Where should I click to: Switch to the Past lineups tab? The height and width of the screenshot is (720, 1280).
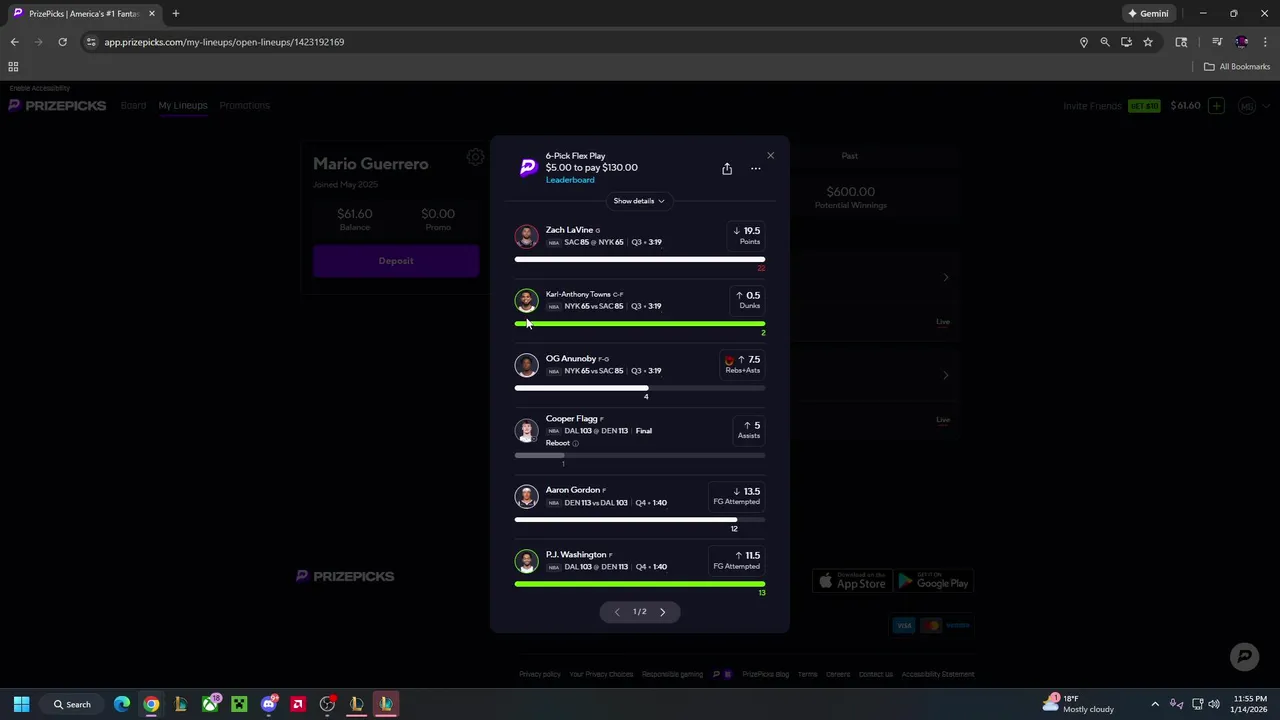click(849, 156)
